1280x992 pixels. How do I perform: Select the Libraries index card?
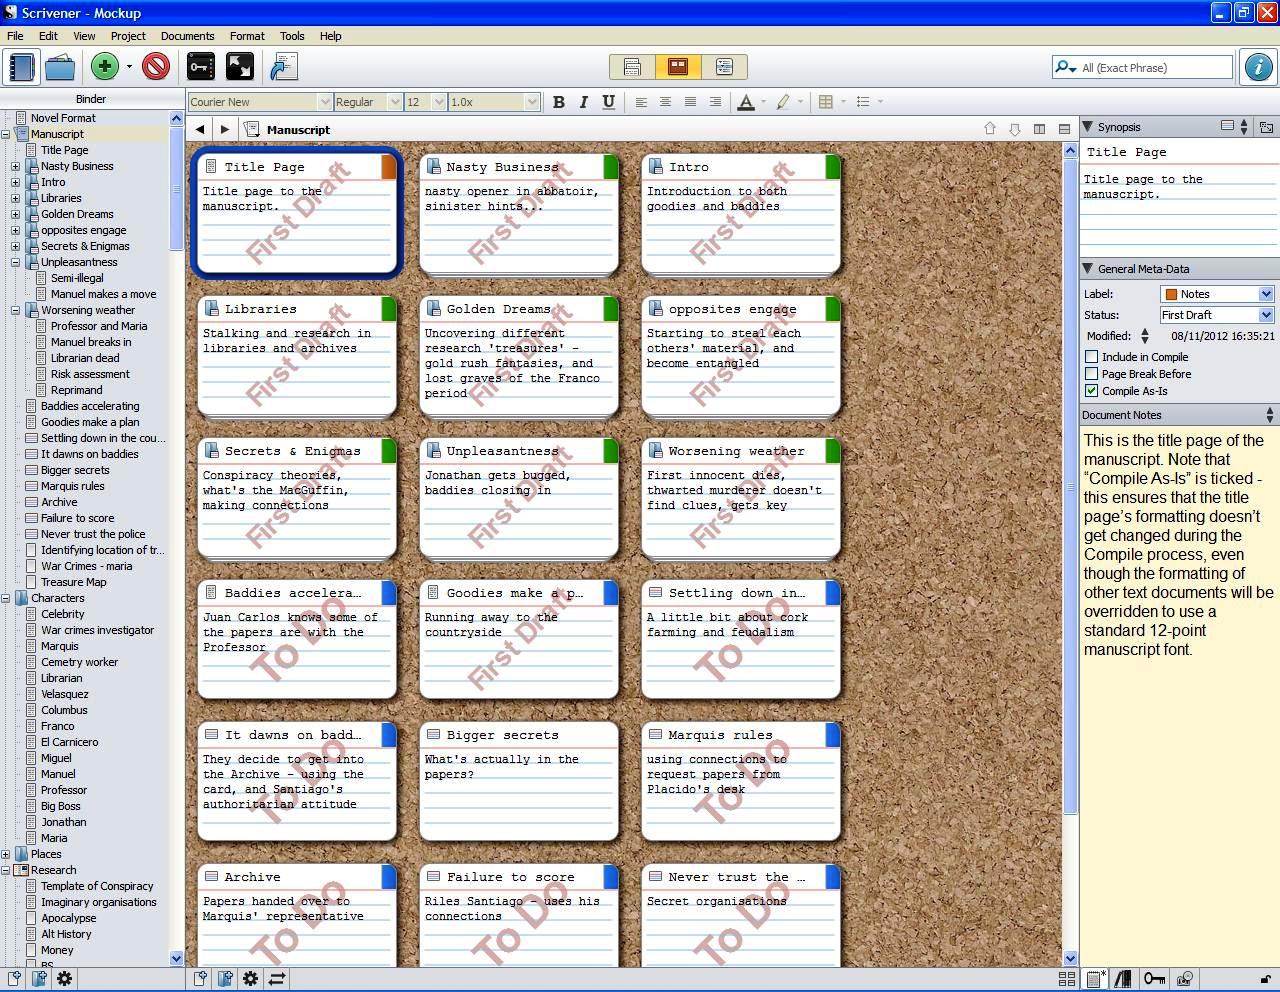(297, 356)
